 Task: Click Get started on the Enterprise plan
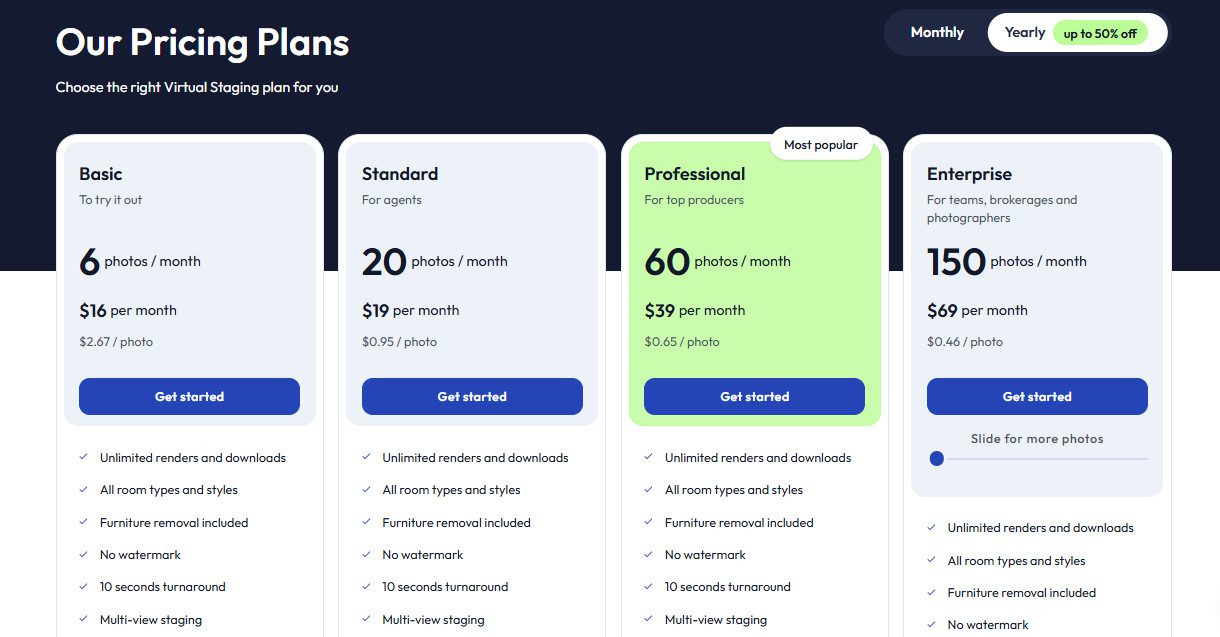[x=1037, y=396]
